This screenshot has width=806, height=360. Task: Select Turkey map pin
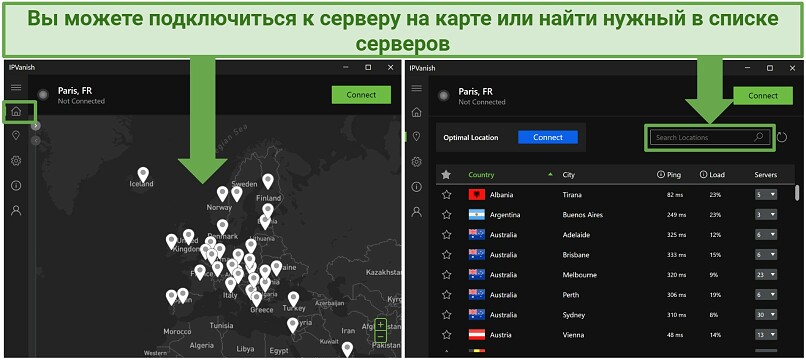click(x=293, y=299)
